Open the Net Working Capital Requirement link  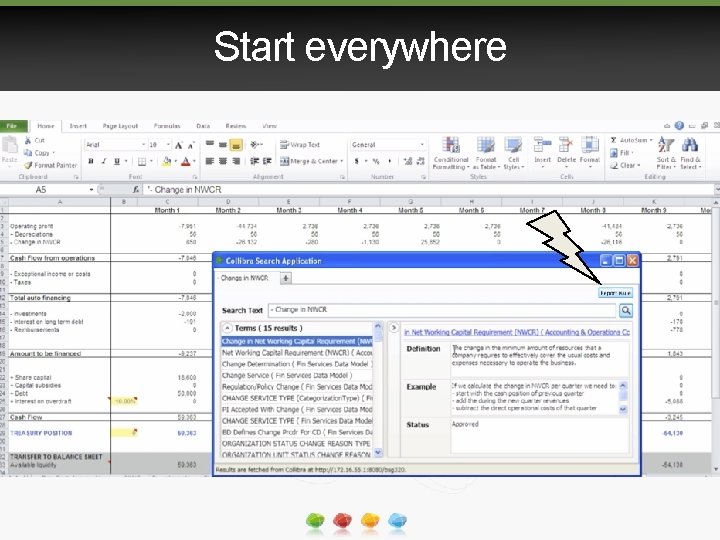517,332
